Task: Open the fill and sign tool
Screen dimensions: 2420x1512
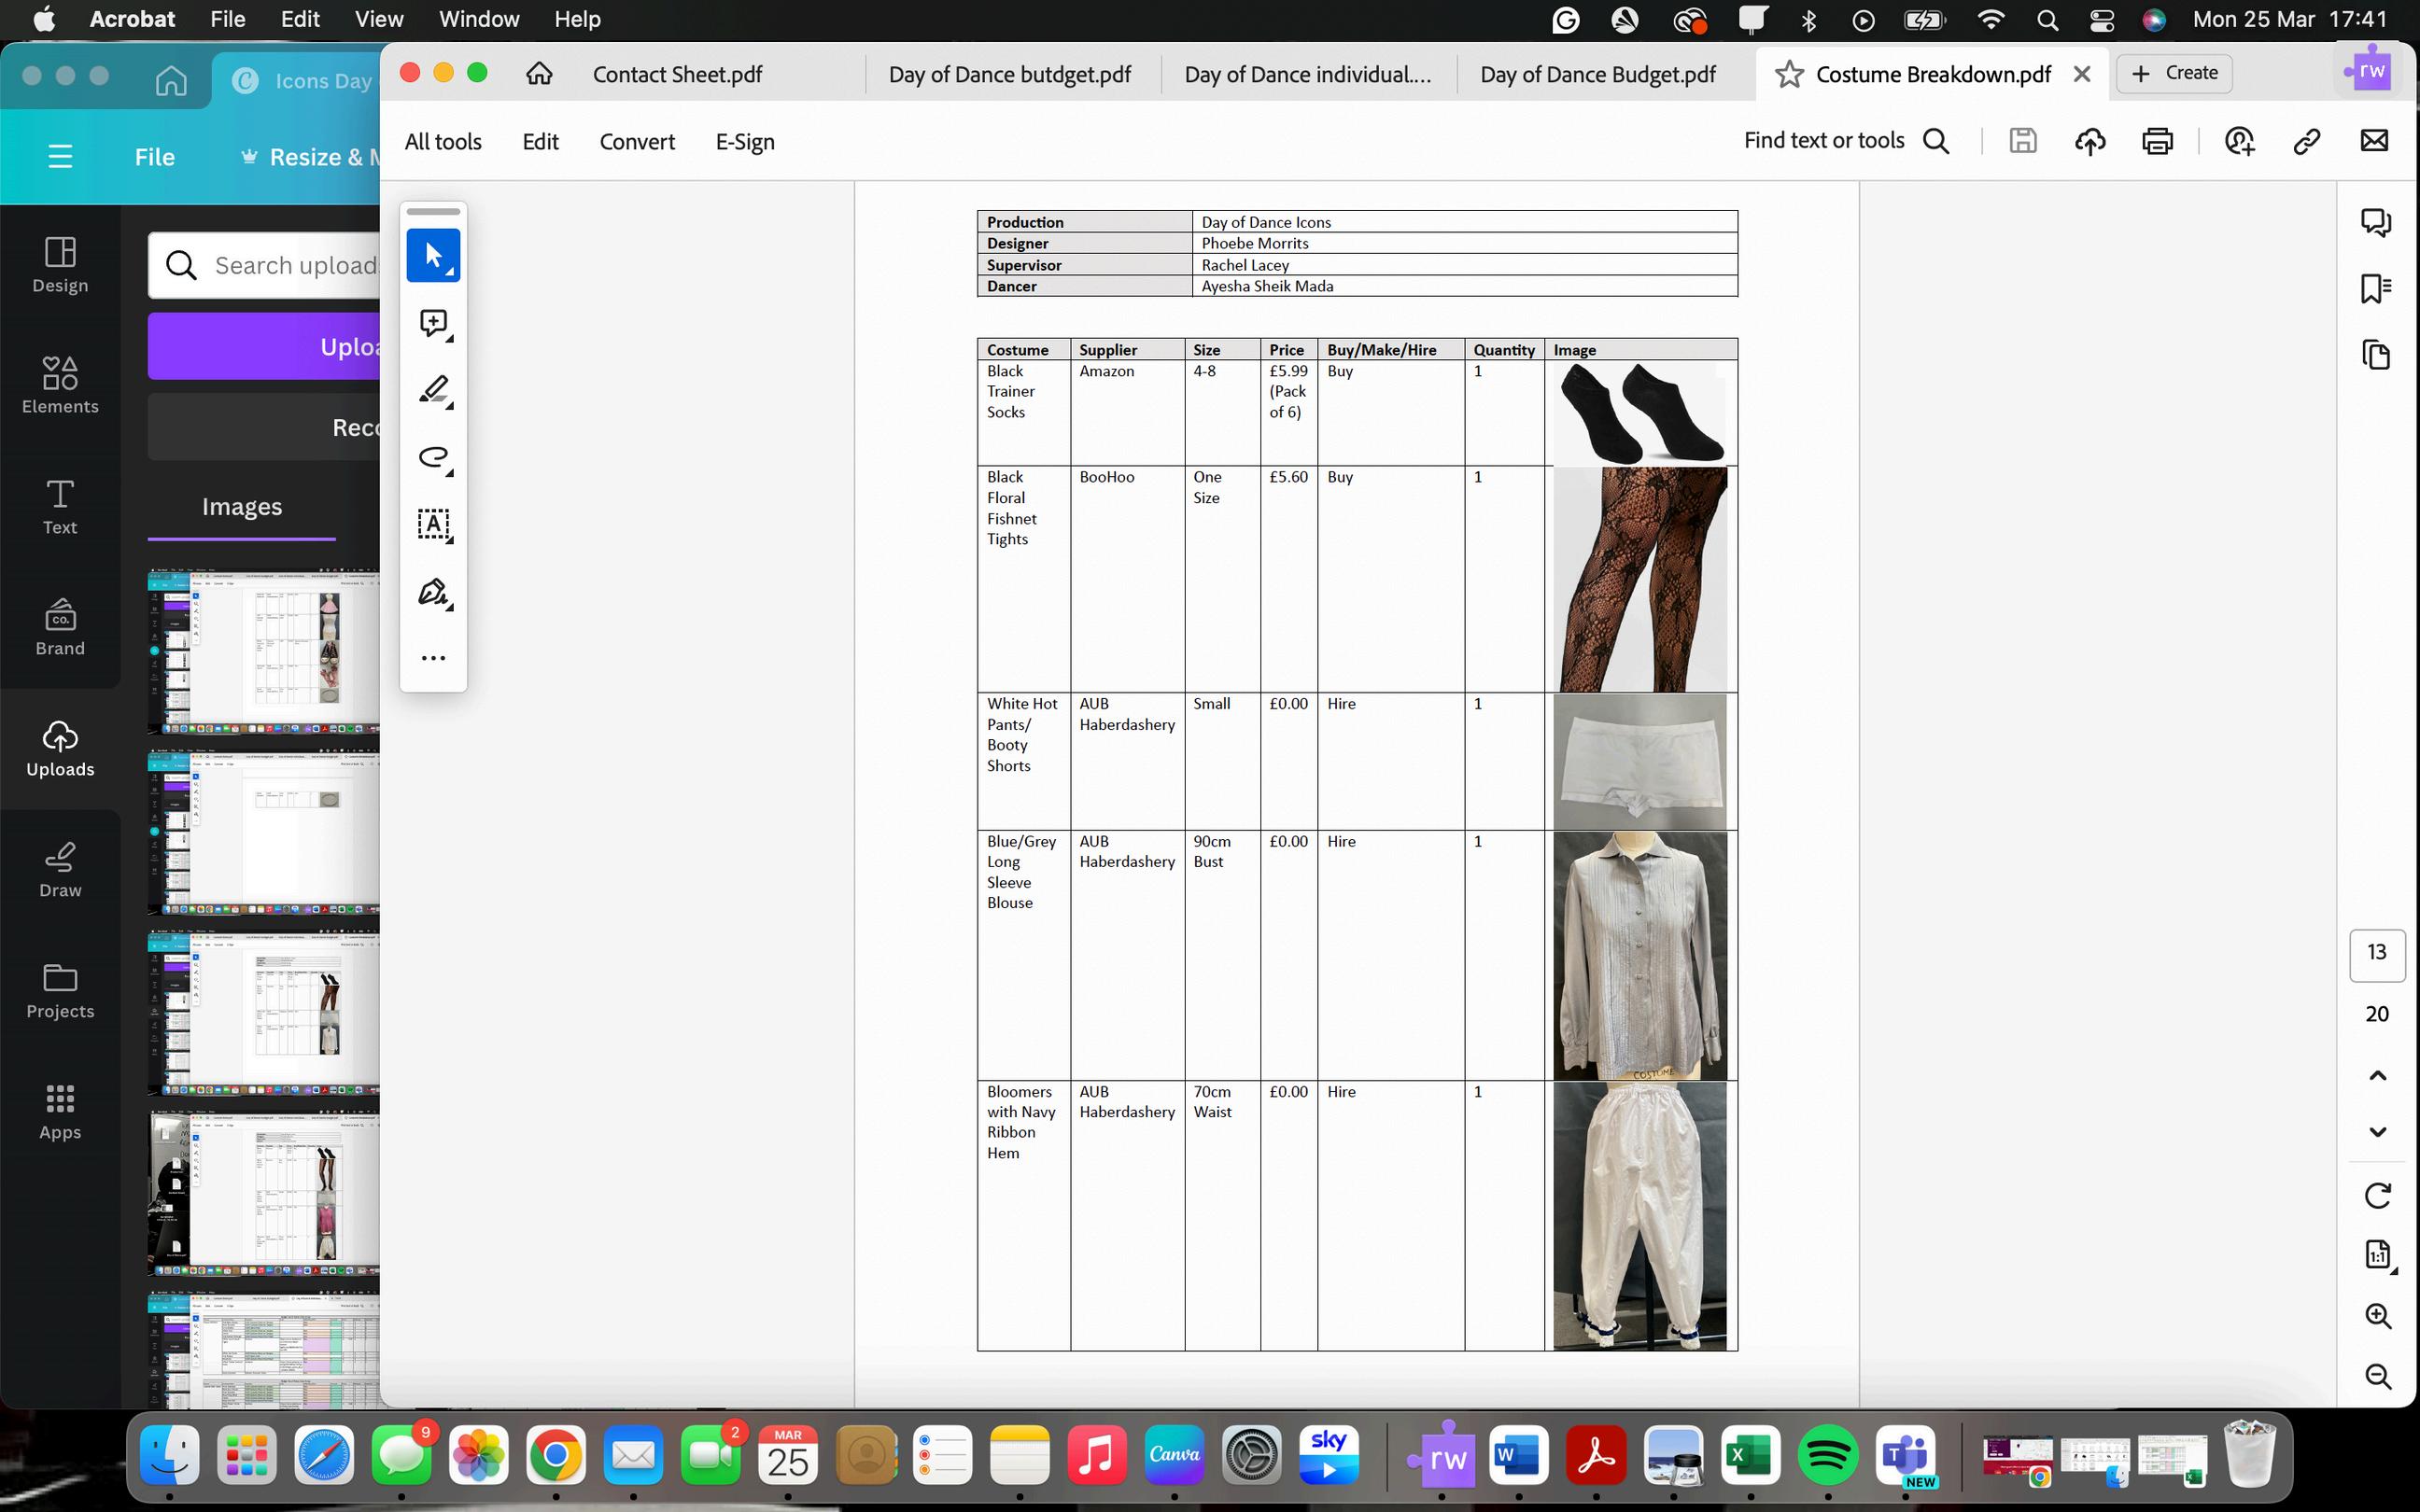Action: point(433,592)
